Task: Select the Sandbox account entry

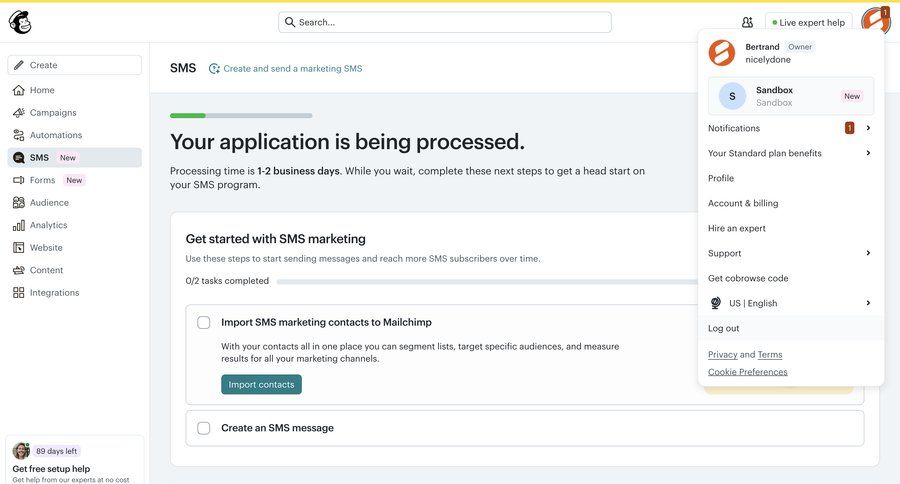Action: (x=791, y=96)
